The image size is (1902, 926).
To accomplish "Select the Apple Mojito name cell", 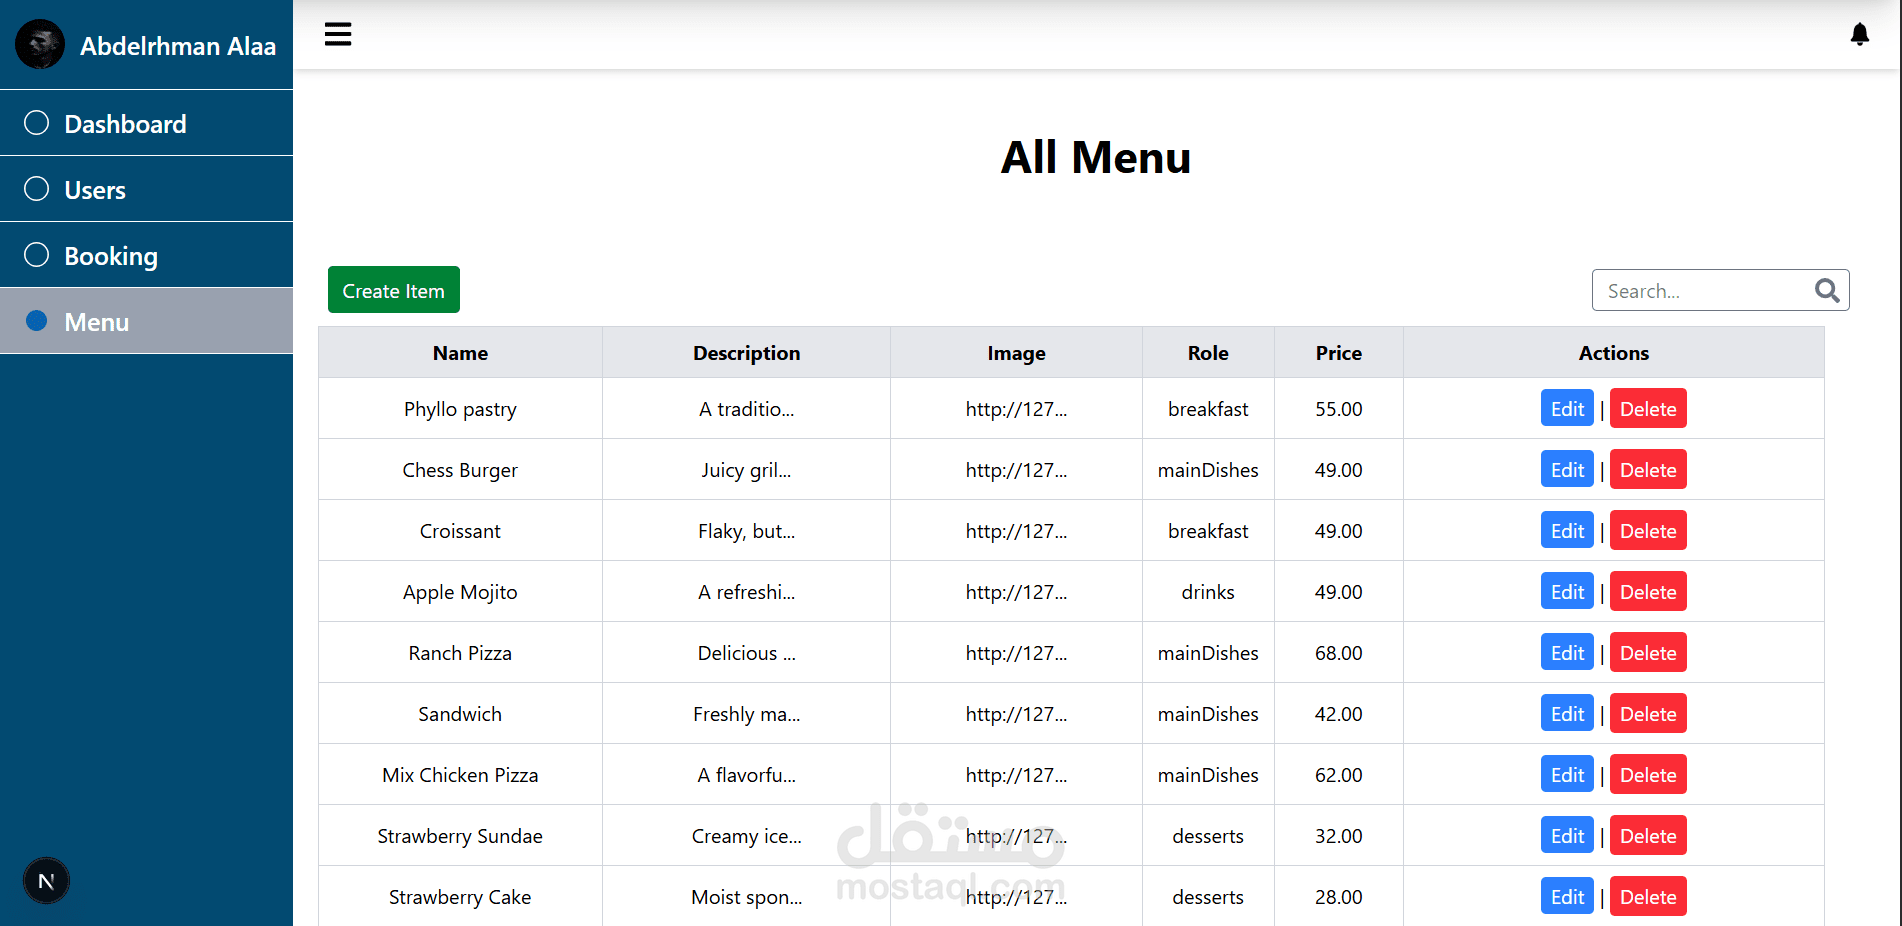I will tap(460, 591).
